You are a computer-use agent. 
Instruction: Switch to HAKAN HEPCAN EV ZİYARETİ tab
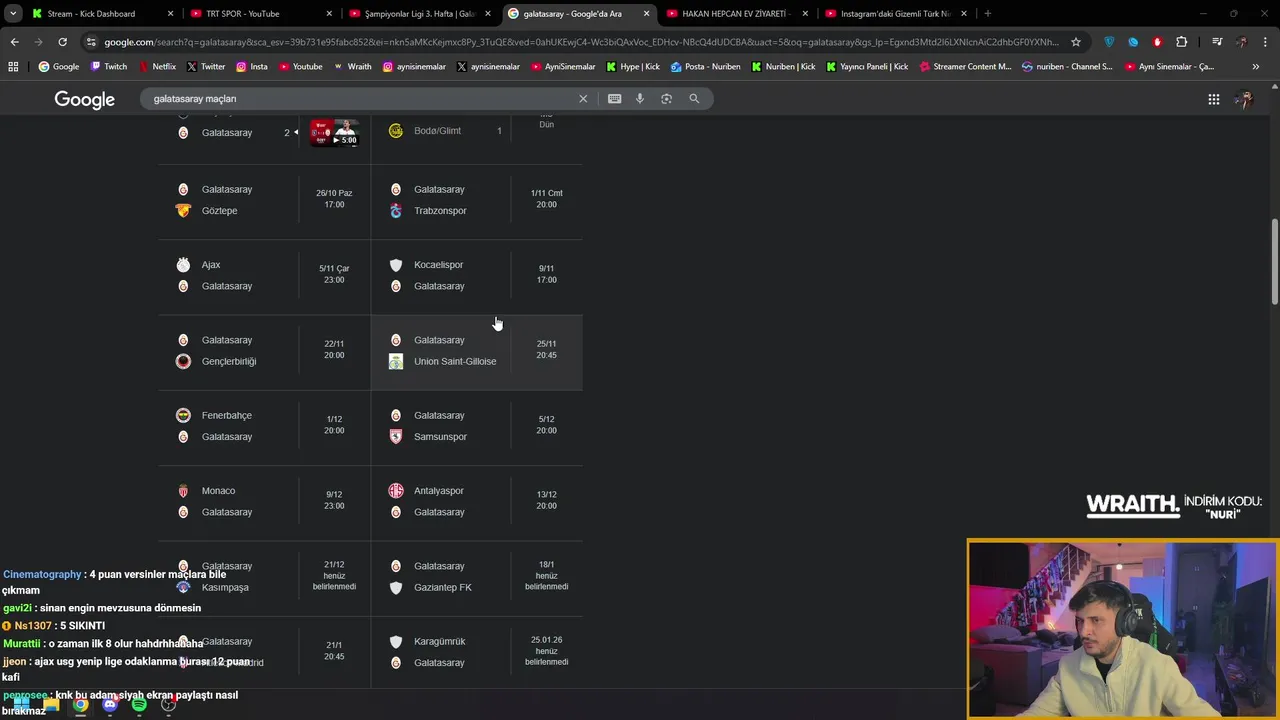tap(736, 14)
